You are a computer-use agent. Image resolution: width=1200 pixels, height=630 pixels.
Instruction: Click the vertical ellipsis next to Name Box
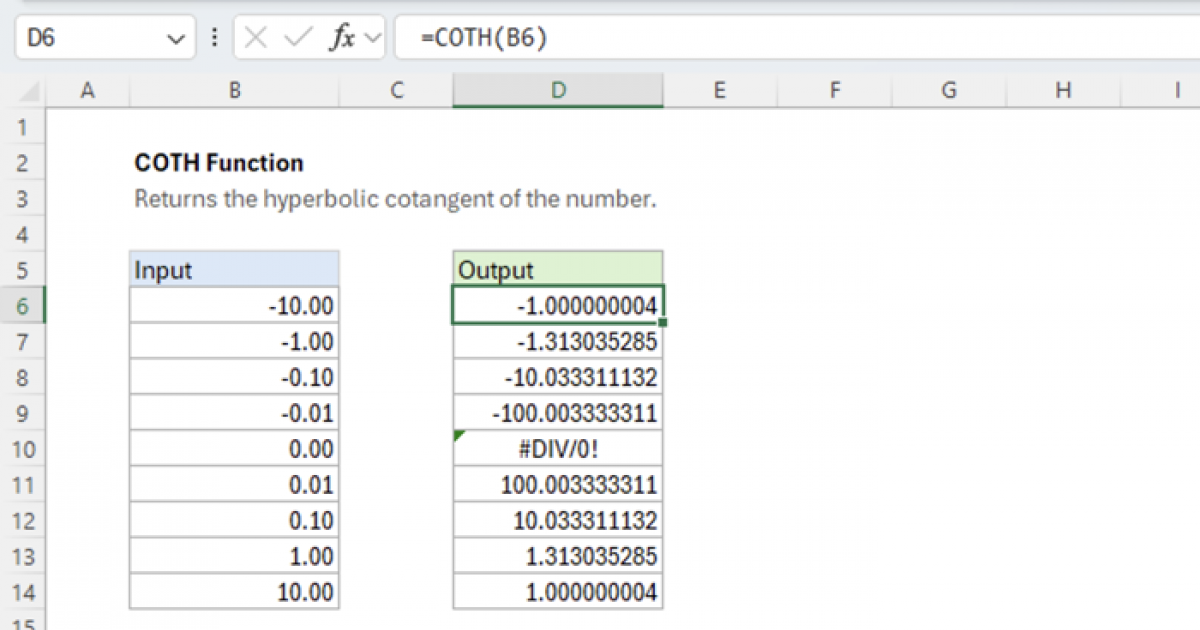click(215, 37)
